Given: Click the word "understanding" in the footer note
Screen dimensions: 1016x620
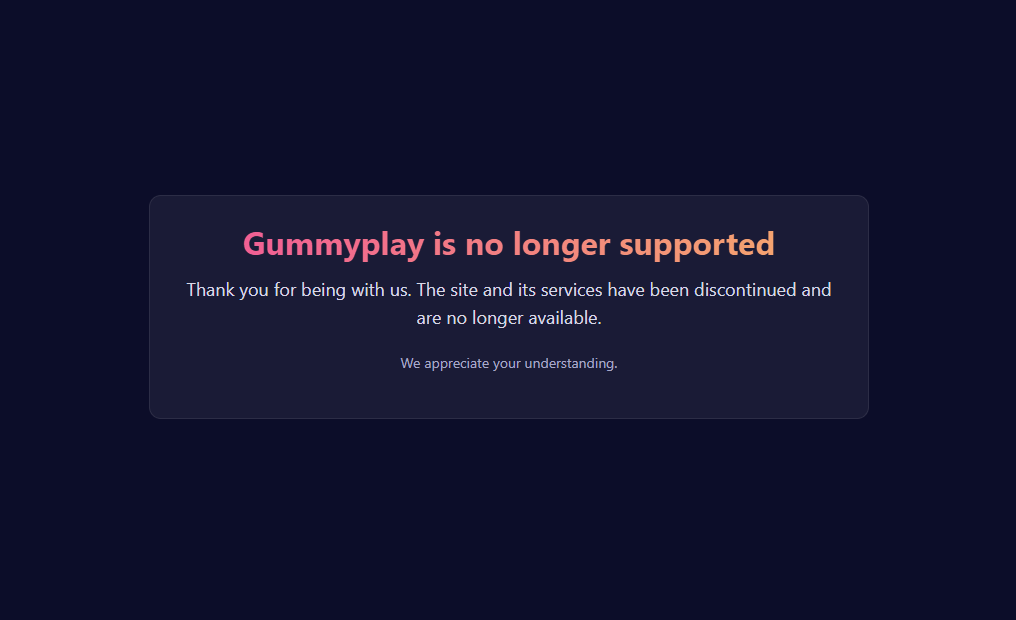Looking at the screenshot, I should click(570, 363).
